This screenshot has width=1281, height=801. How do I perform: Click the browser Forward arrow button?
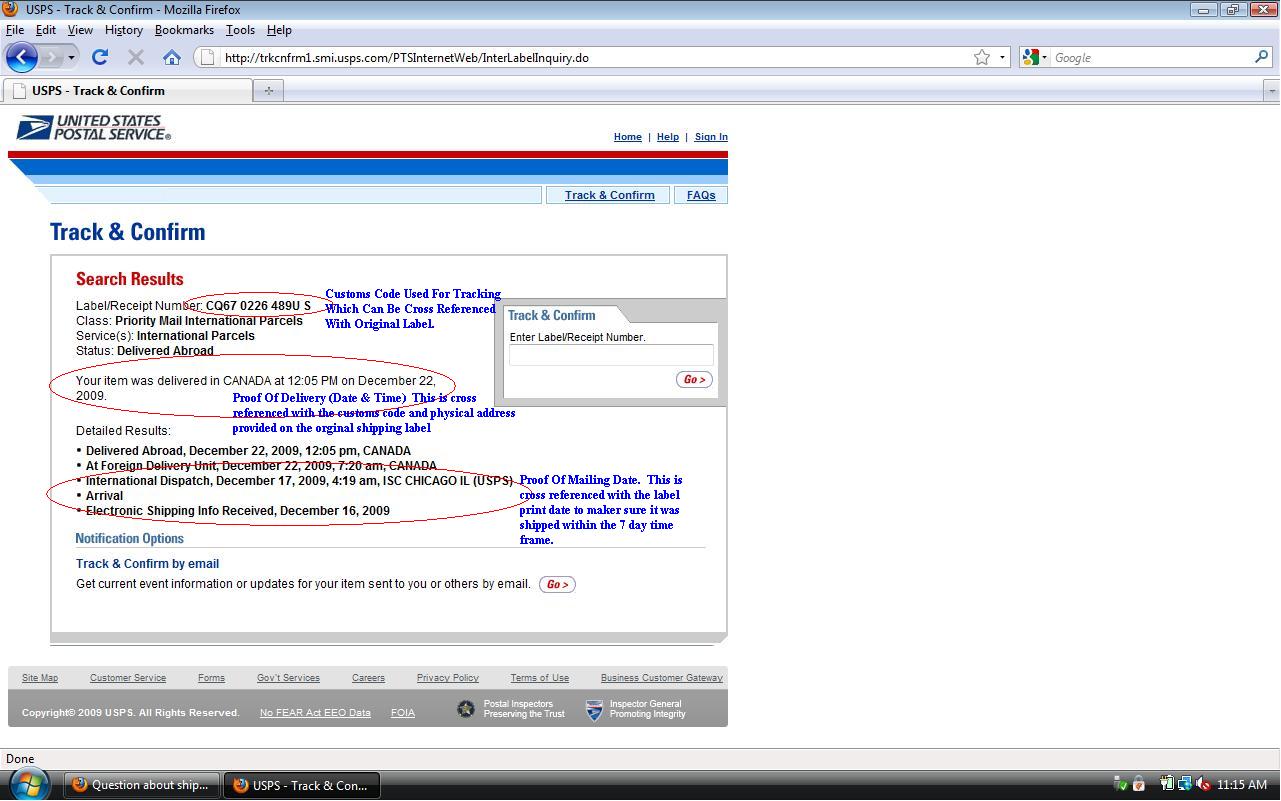[52, 57]
